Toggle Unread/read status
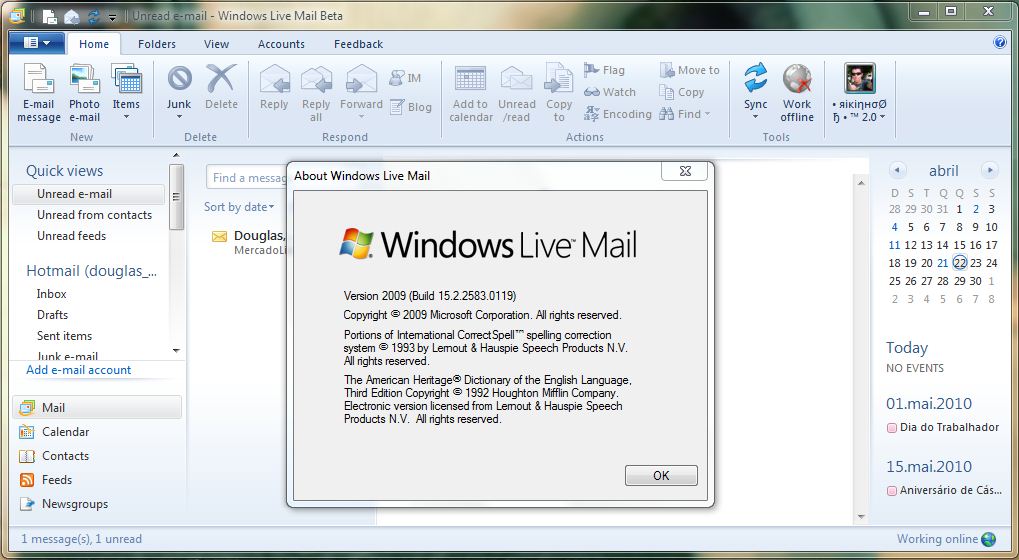The image size is (1019, 560). click(x=517, y=93)
